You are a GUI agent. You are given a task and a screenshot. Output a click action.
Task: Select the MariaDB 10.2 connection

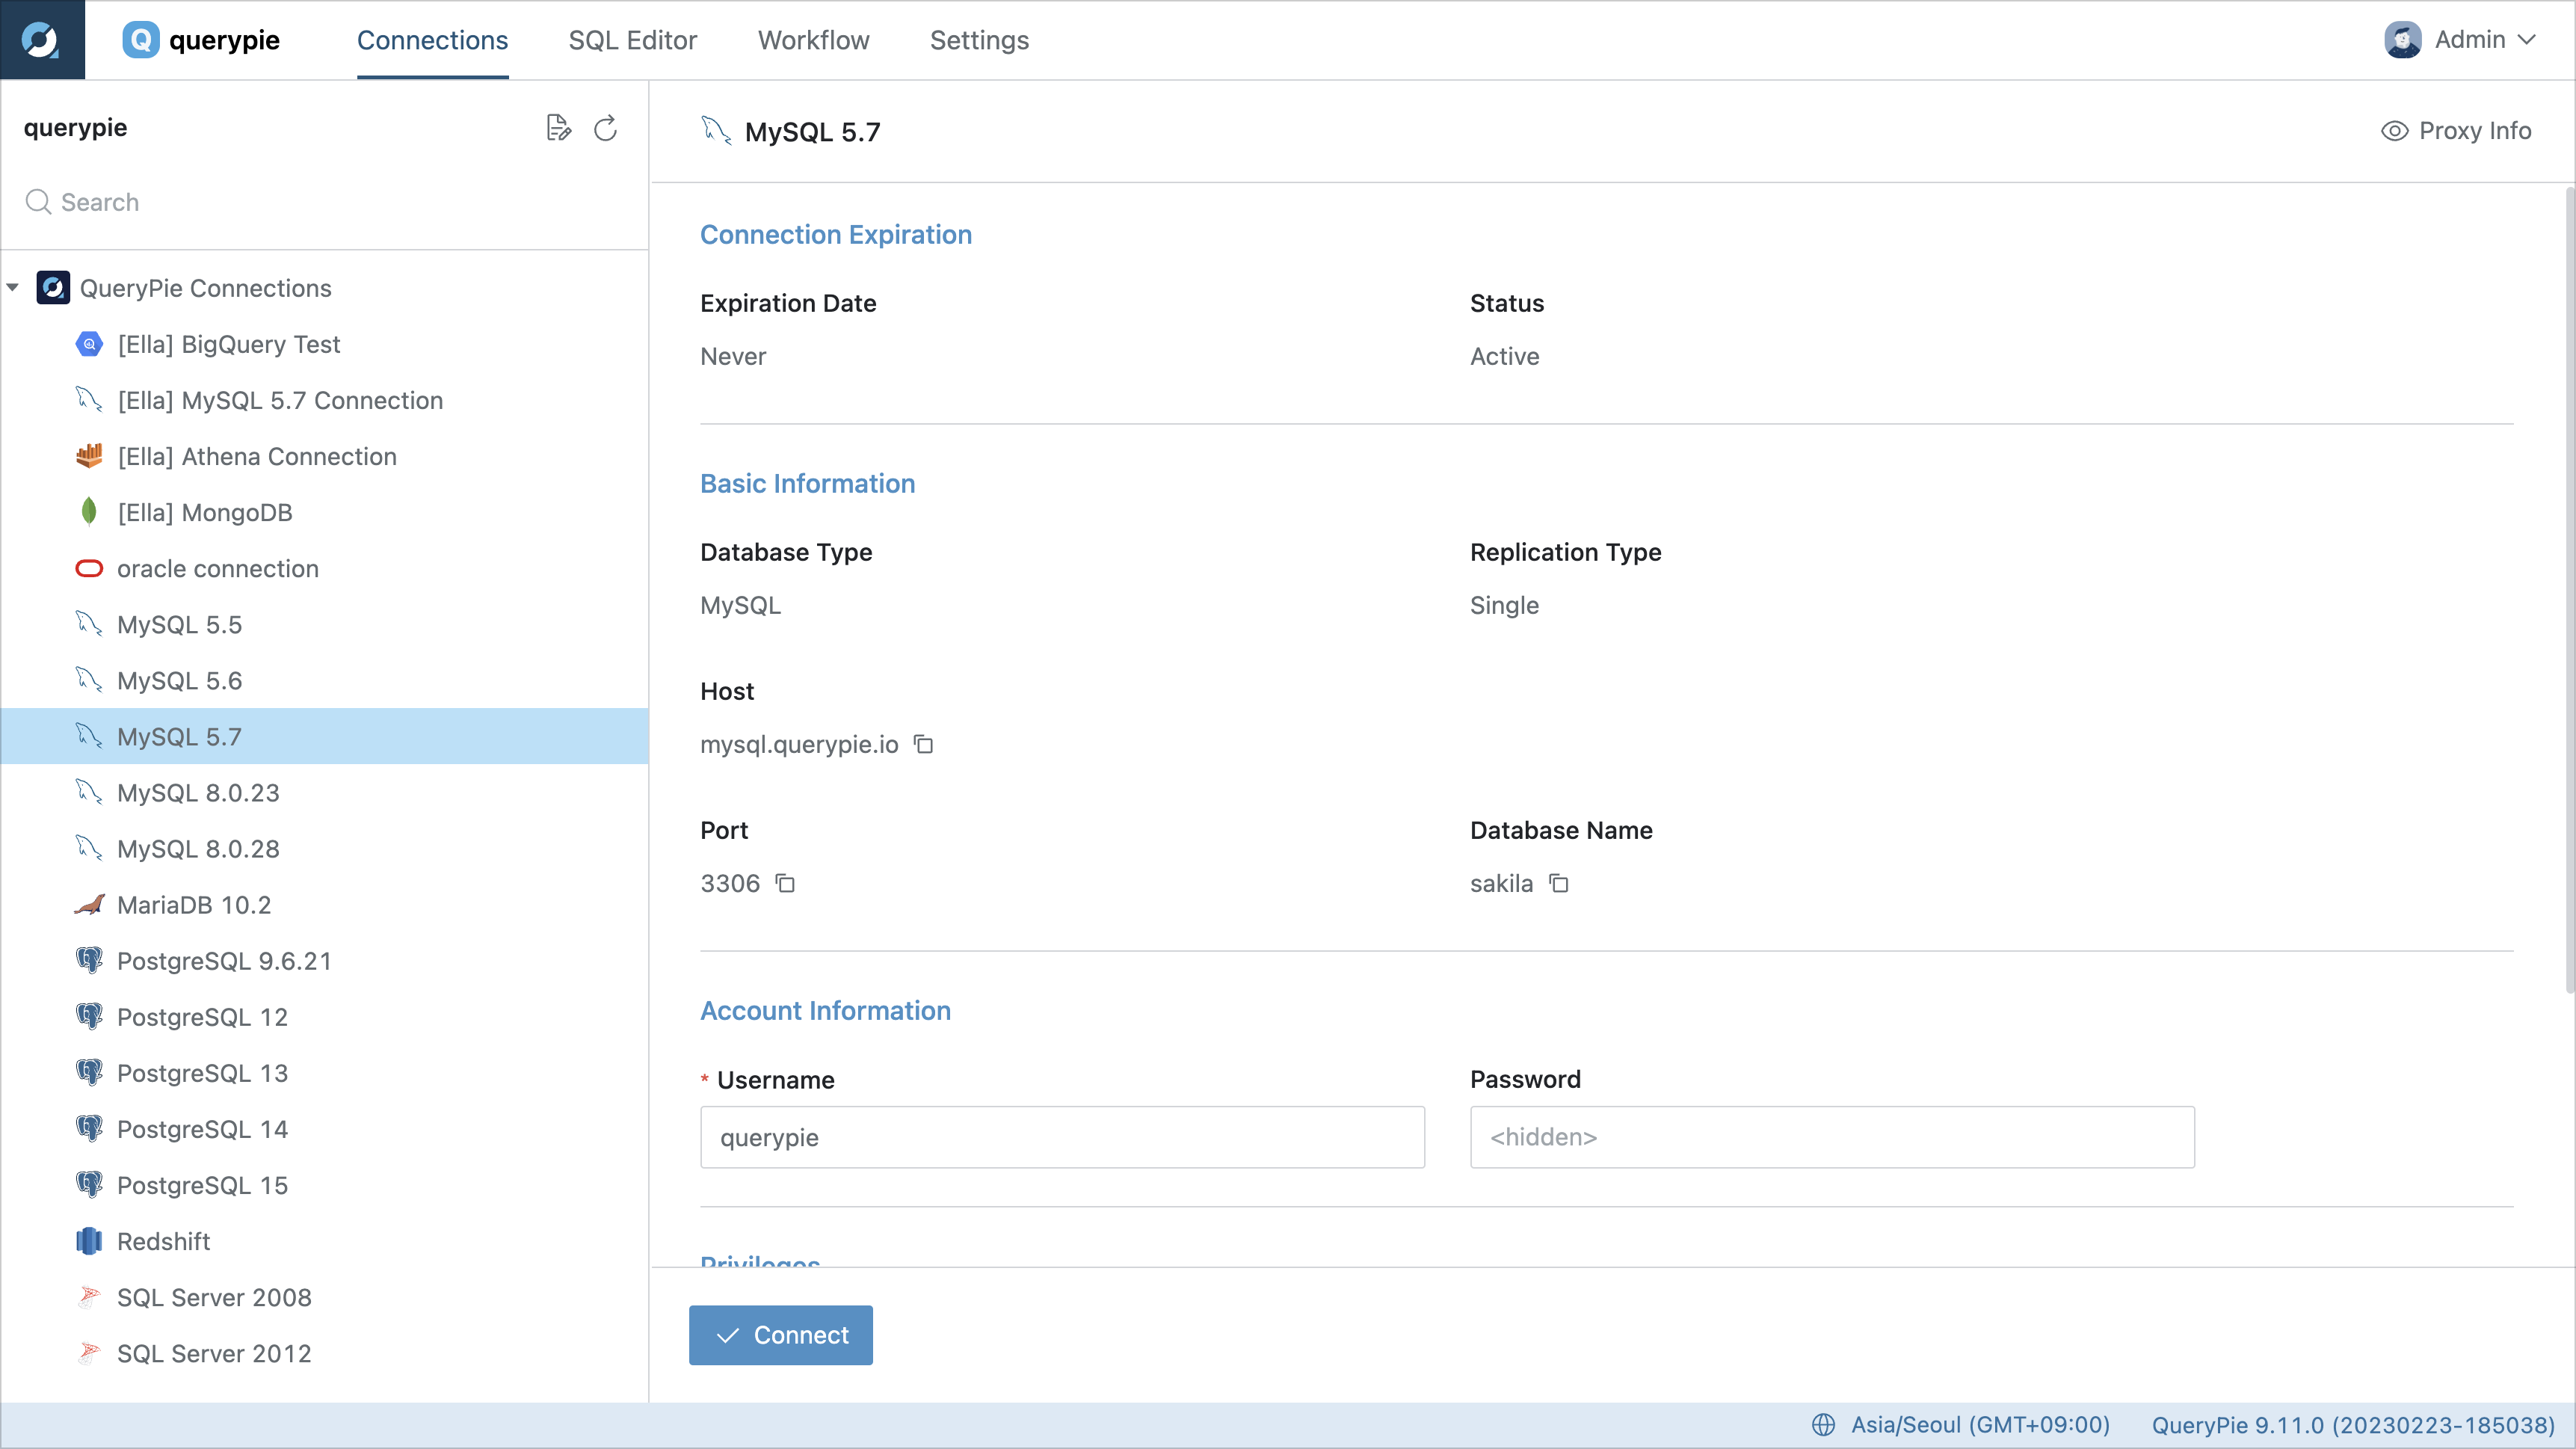click(194, 904)
